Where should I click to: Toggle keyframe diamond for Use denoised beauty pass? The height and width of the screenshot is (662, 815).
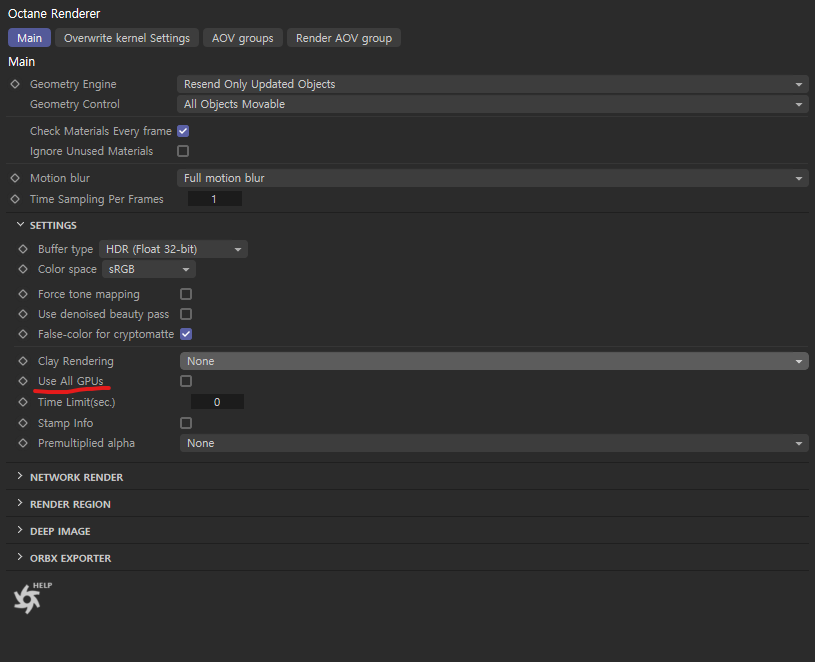(x=23, y=314)
